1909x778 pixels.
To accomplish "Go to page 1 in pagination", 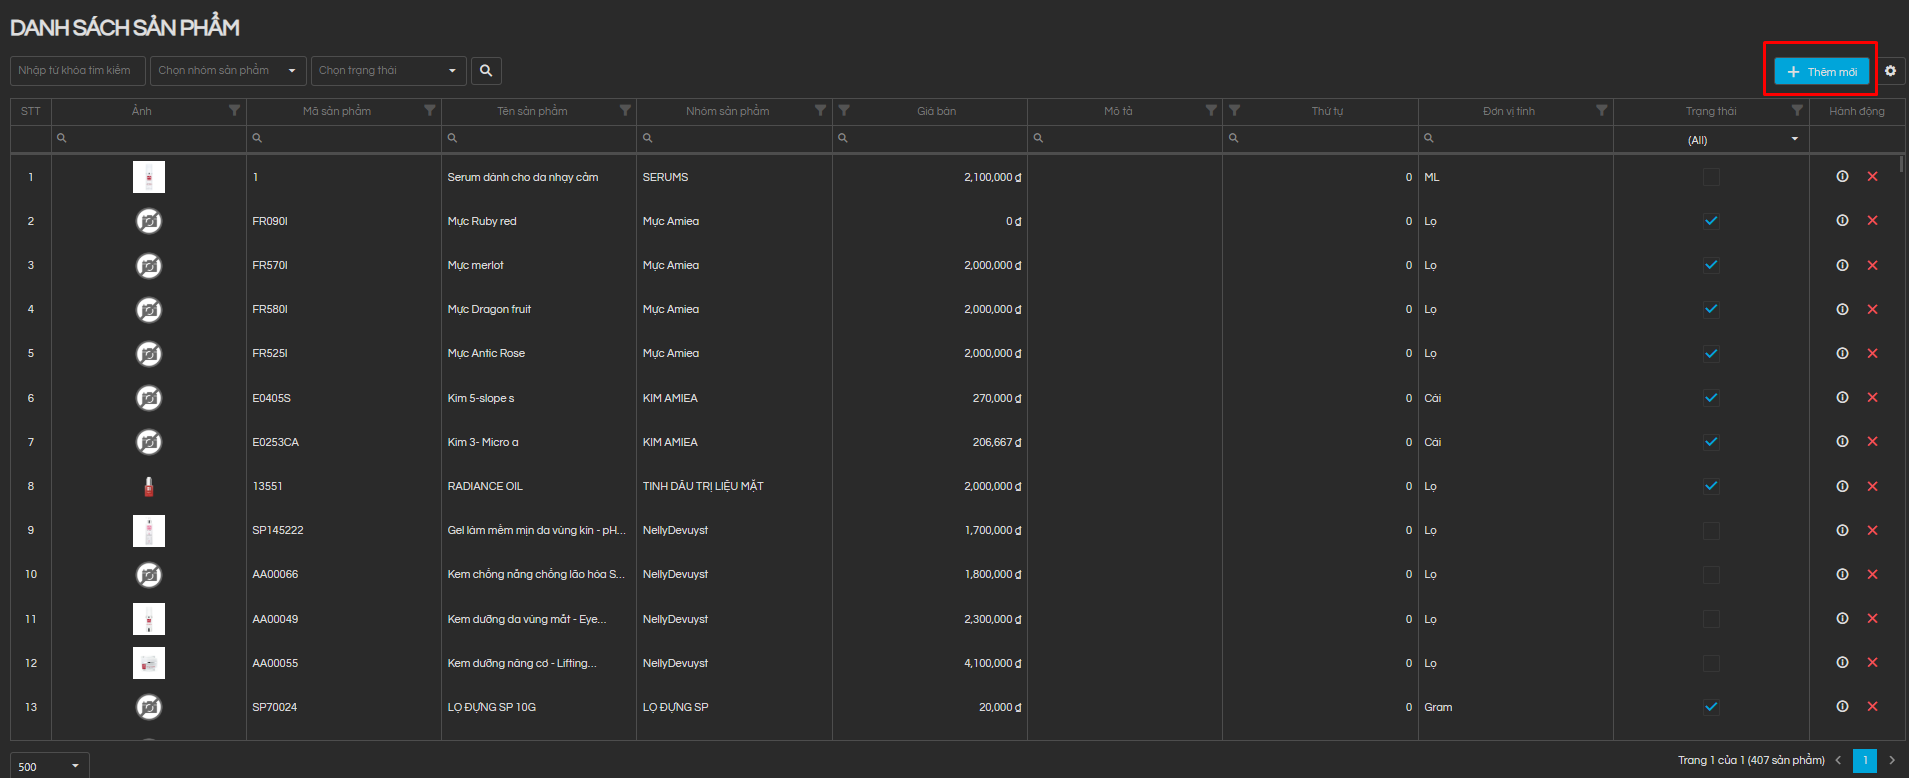I will [x=1864, y=761].
